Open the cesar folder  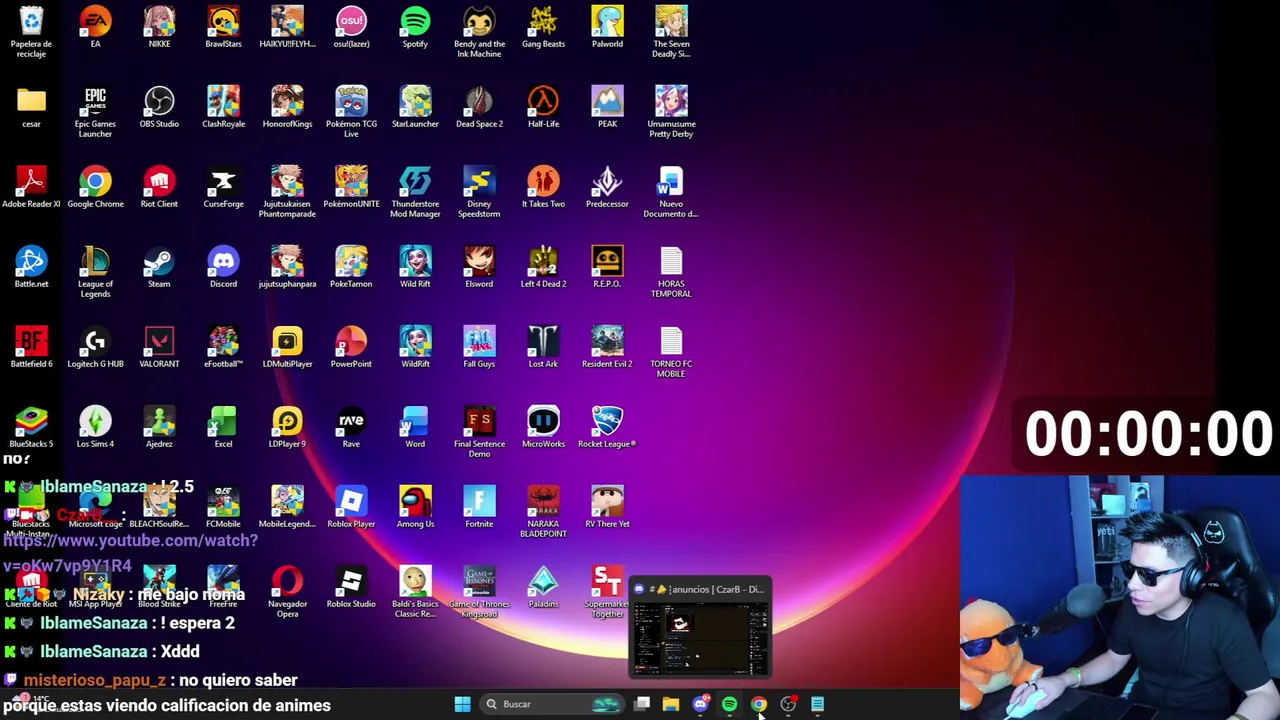(x=31, y=107)
